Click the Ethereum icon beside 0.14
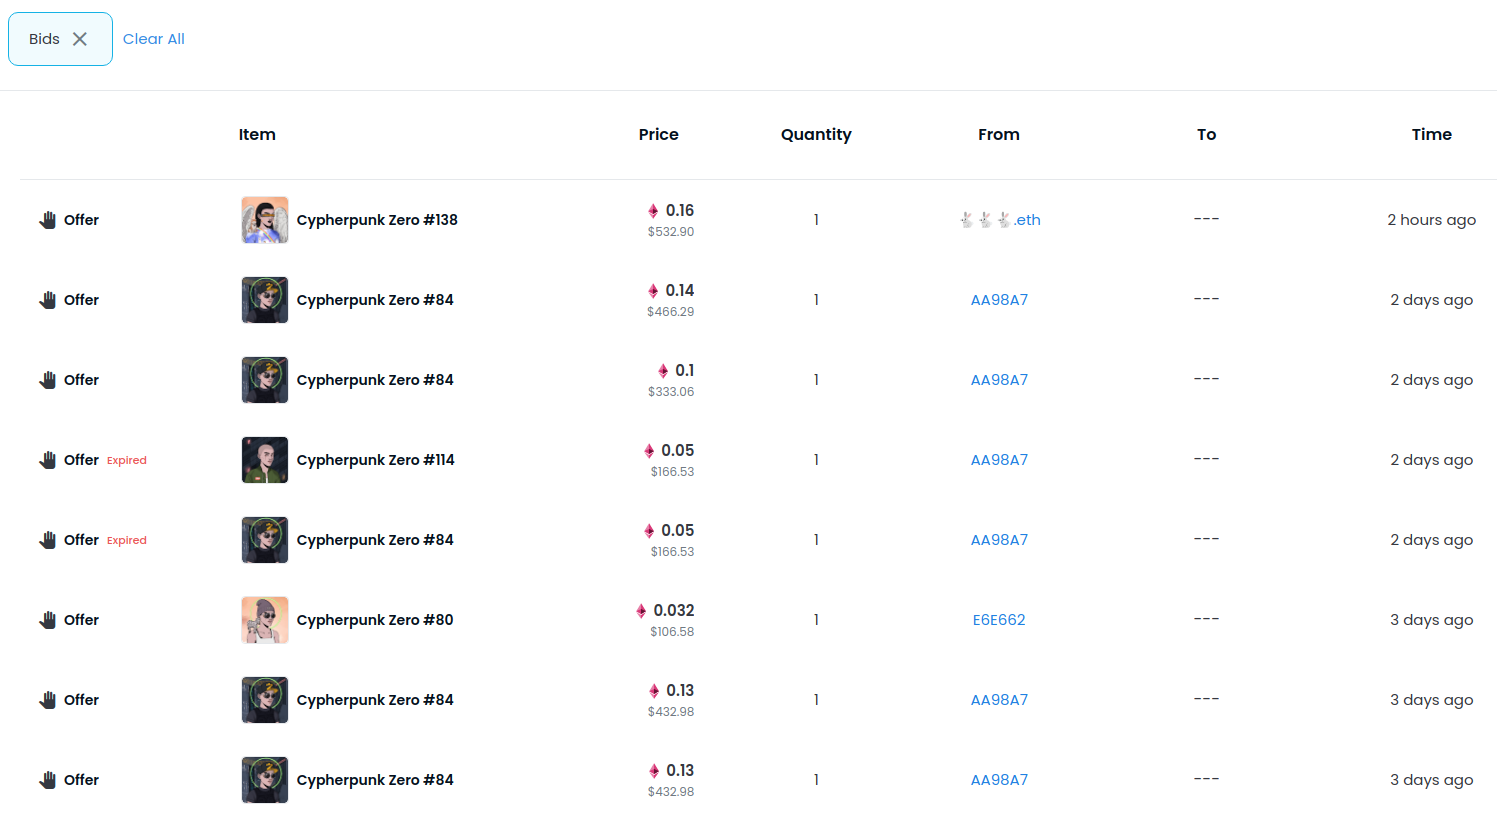The width and height of the screenshot is (1497, 814). point(653,291)
